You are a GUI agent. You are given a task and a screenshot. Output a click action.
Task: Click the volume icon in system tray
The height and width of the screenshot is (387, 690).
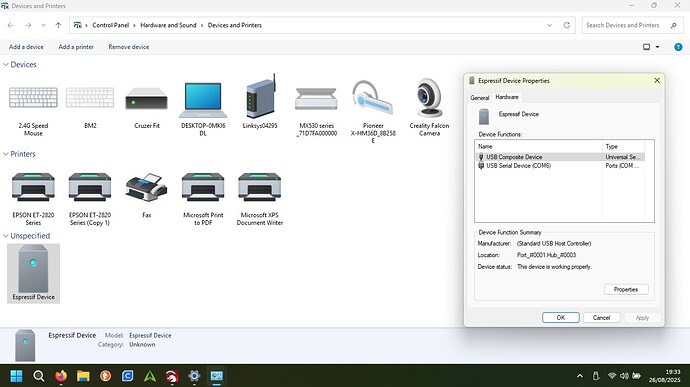pos(624,376)
